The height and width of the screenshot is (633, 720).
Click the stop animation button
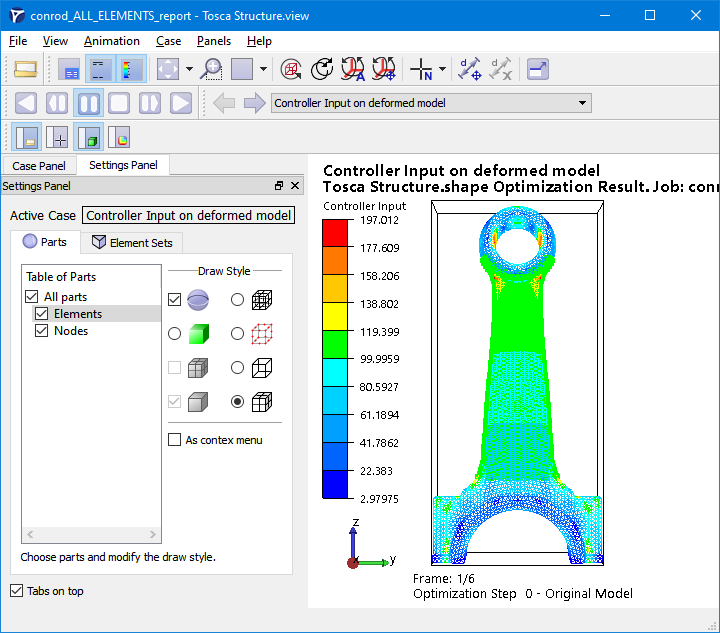[119, 103]
